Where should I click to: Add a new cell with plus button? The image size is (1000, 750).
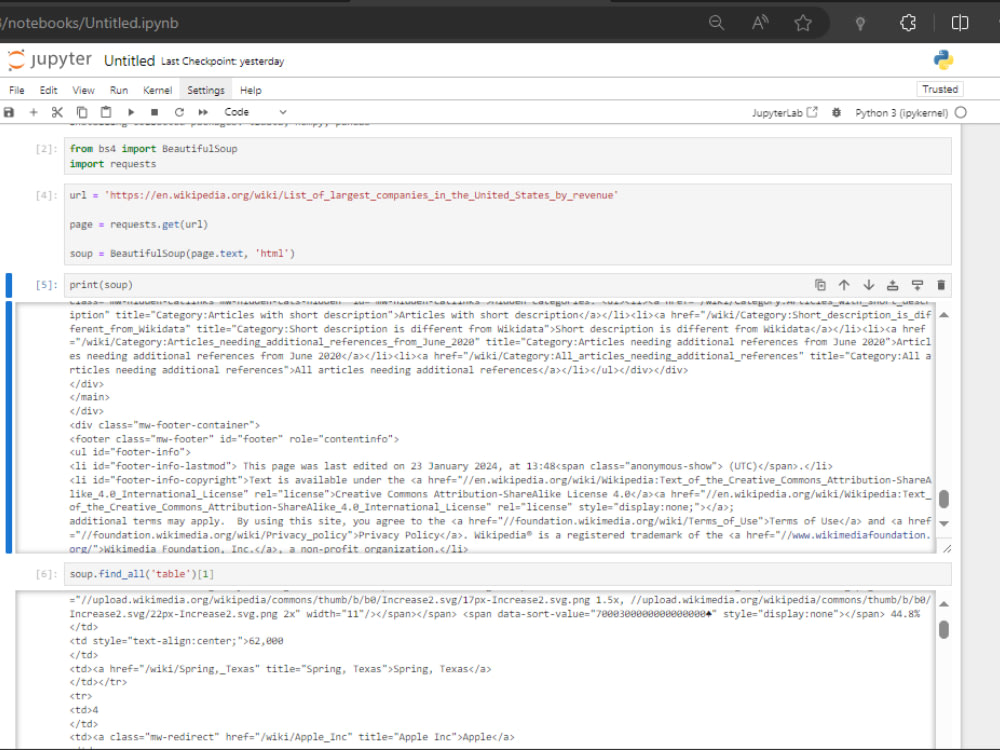(33, 112)
